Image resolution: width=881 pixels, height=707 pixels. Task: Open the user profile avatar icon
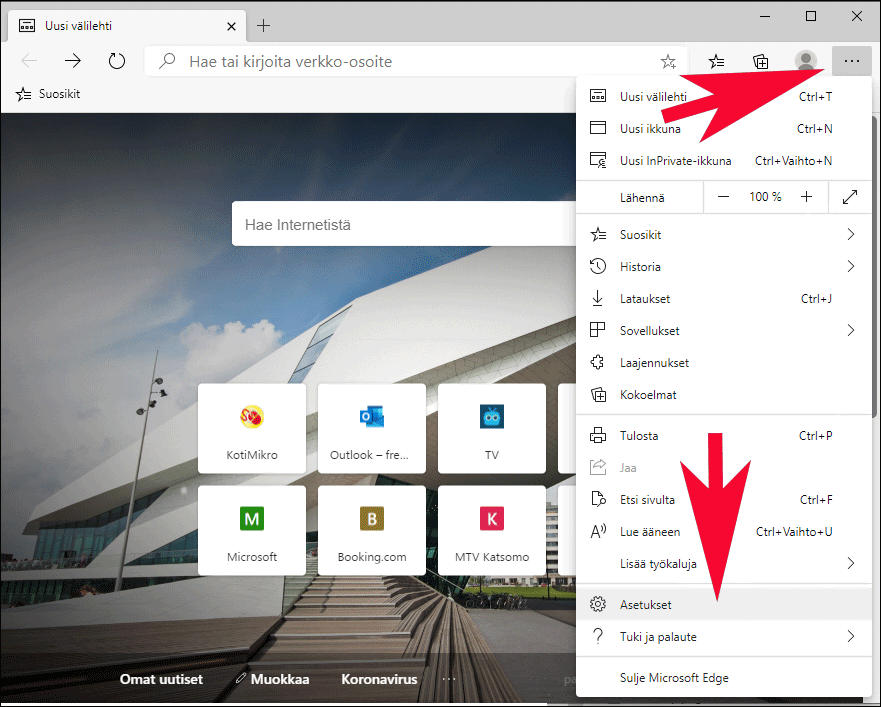point(805,61)
